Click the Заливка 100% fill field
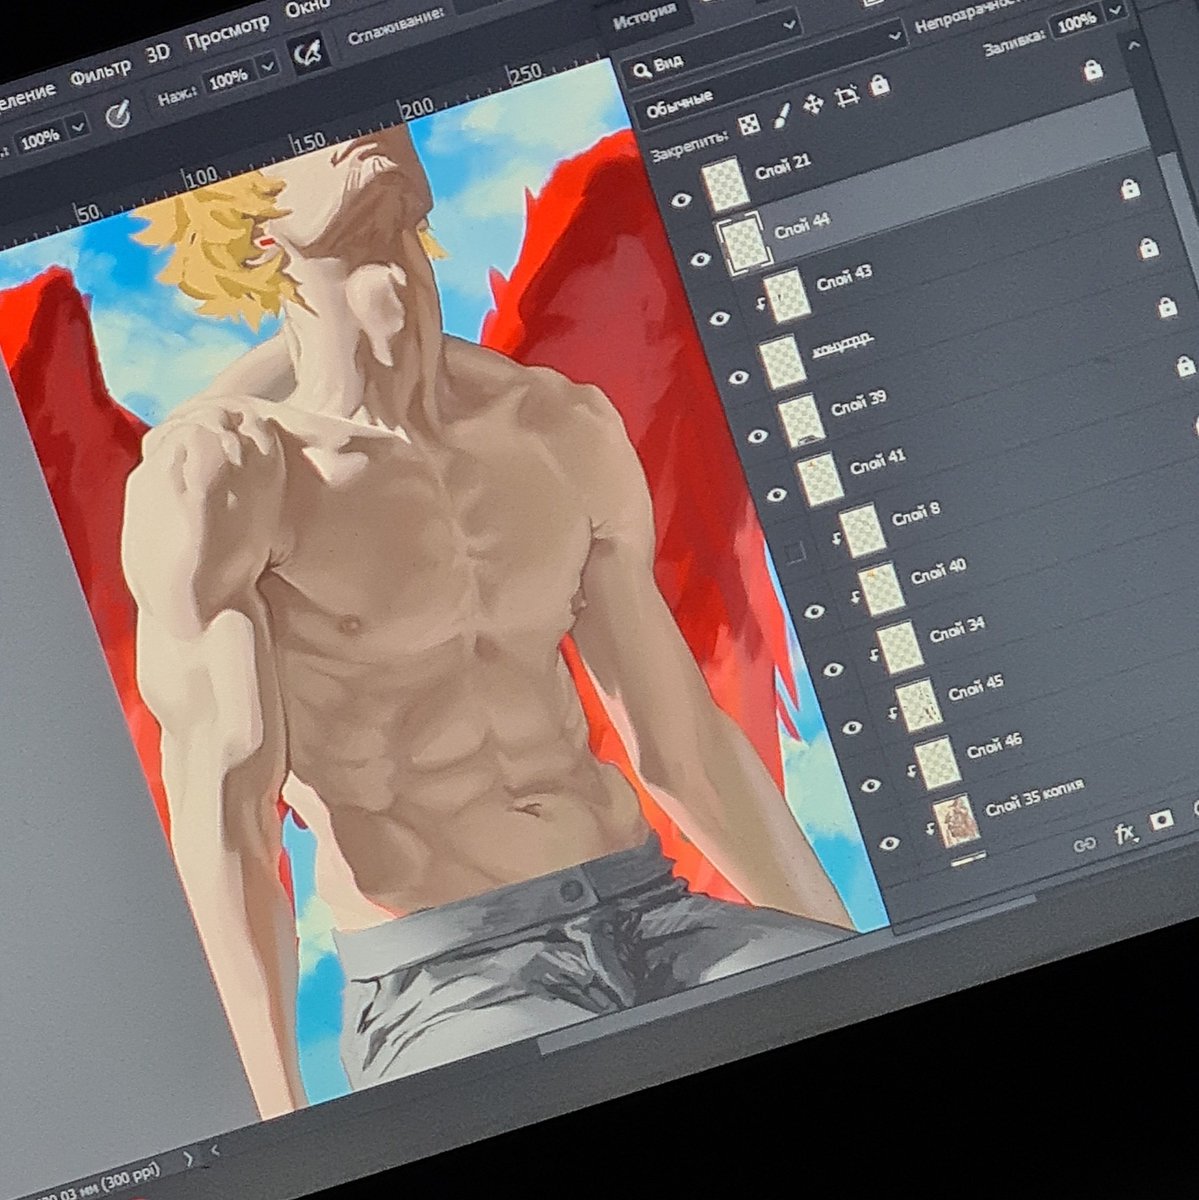 [x=1076, y=23]
